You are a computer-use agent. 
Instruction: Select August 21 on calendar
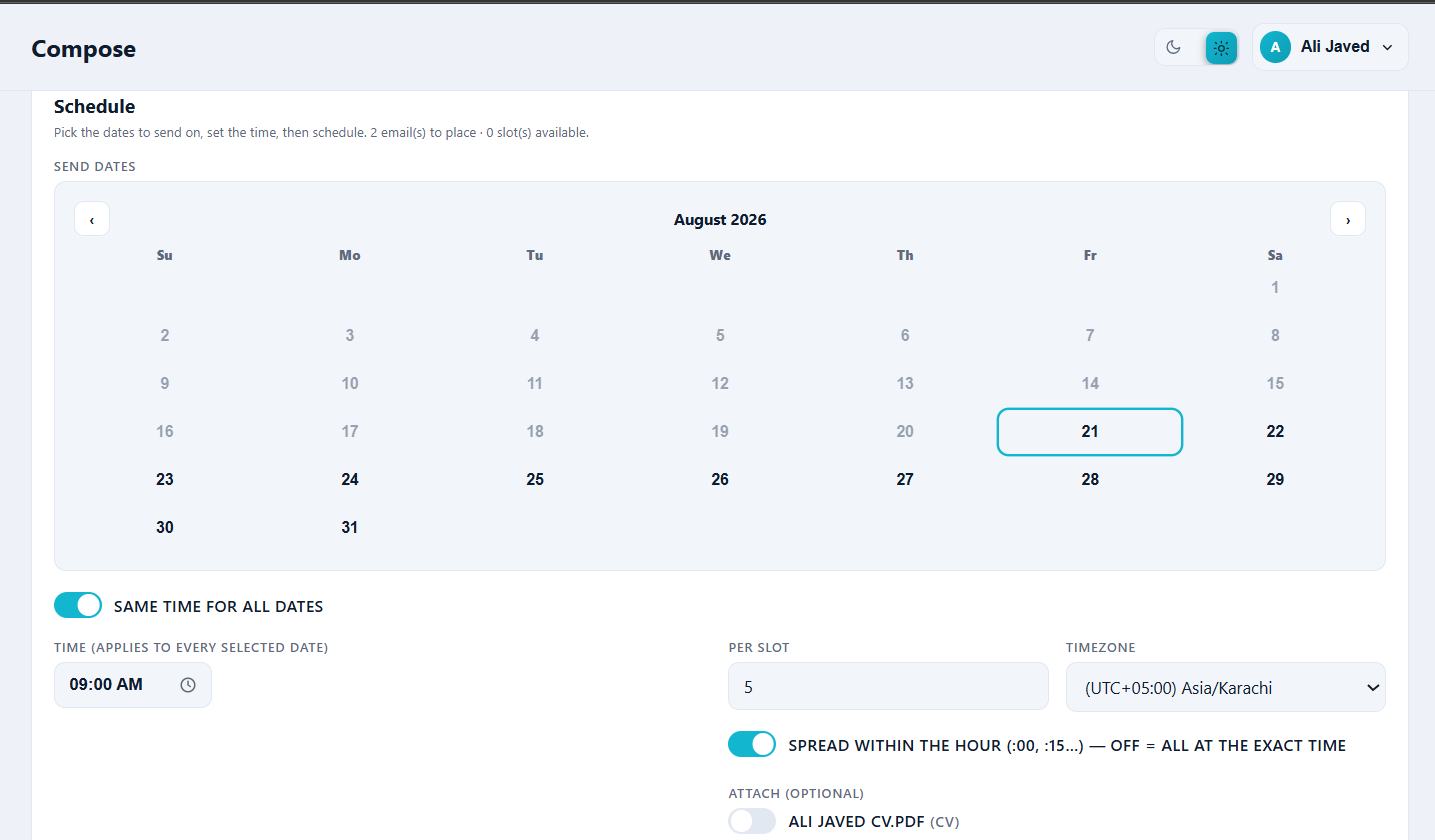[1090, 432]
